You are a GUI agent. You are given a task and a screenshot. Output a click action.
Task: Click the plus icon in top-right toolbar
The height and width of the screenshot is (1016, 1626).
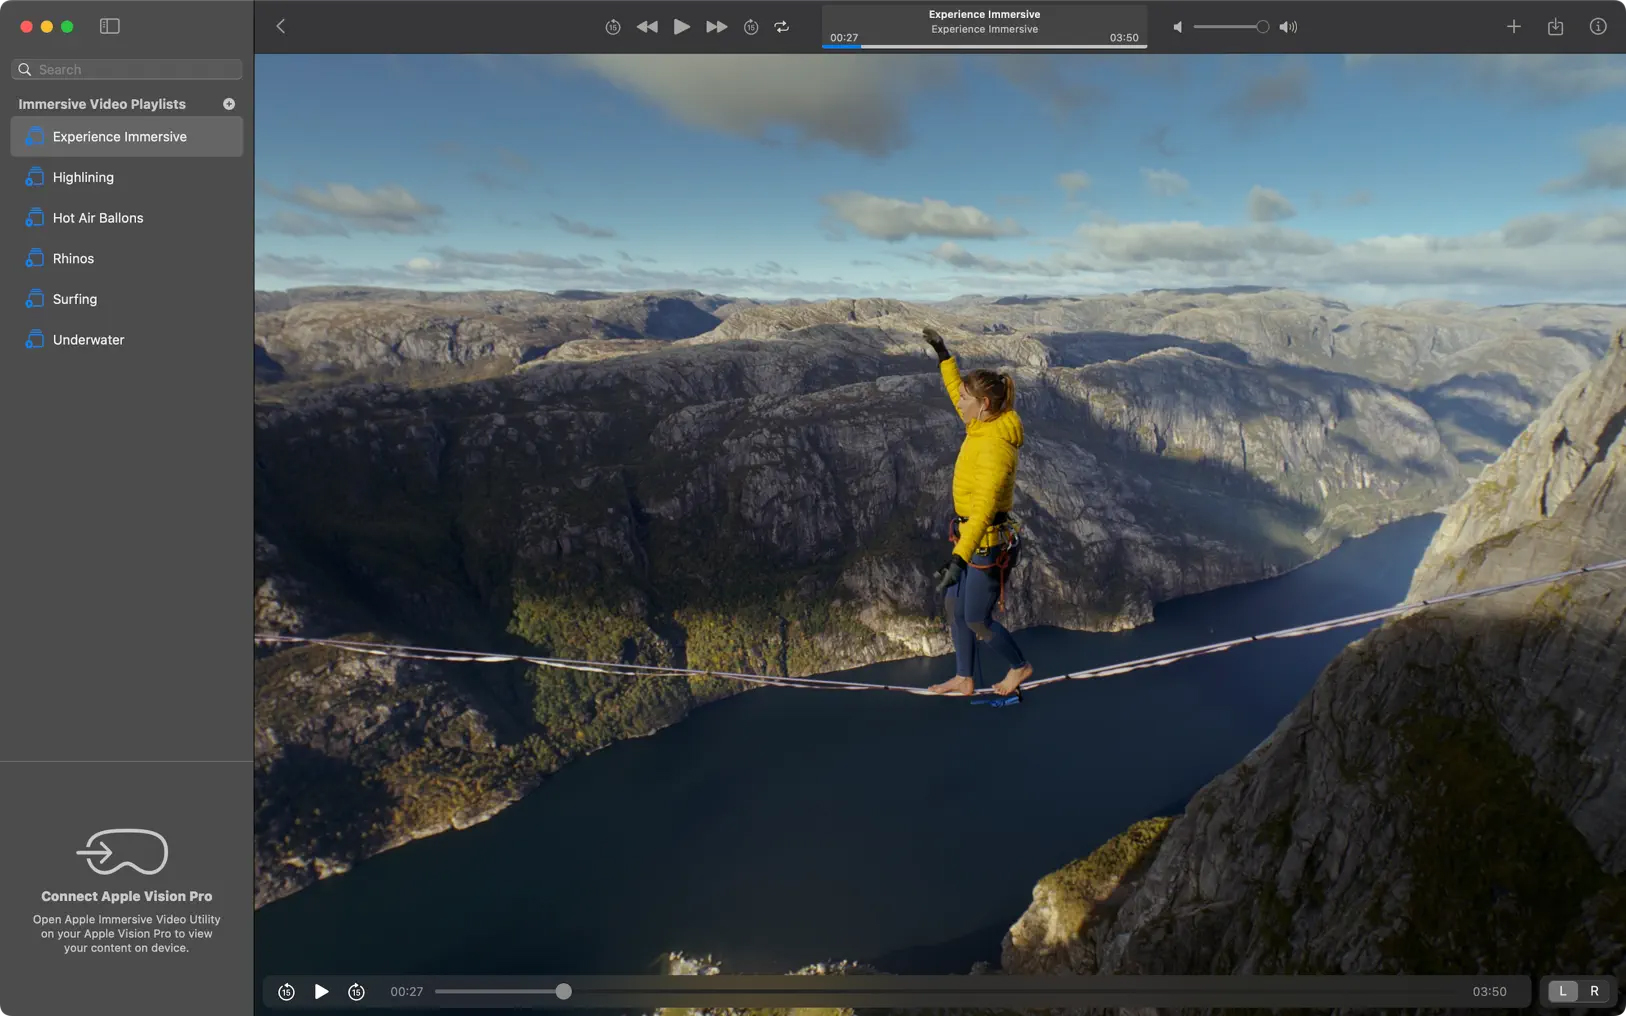coord(1513,27)
